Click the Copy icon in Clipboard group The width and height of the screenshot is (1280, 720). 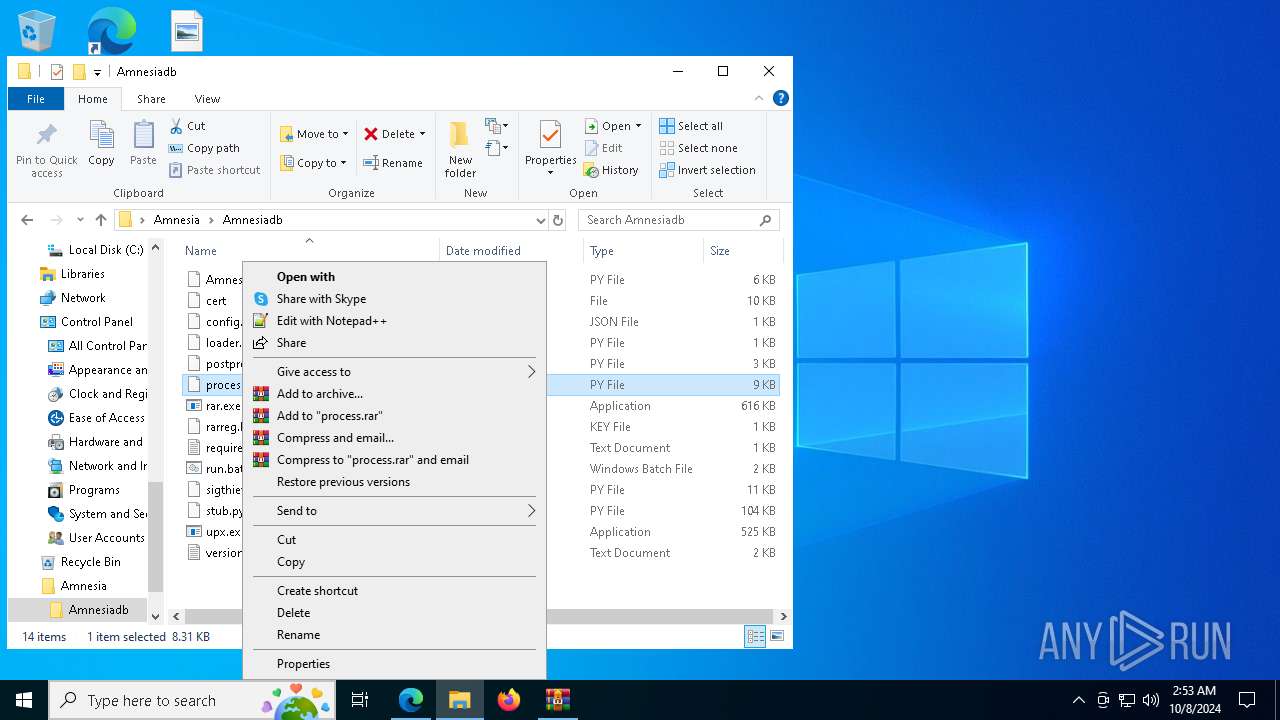101,135
